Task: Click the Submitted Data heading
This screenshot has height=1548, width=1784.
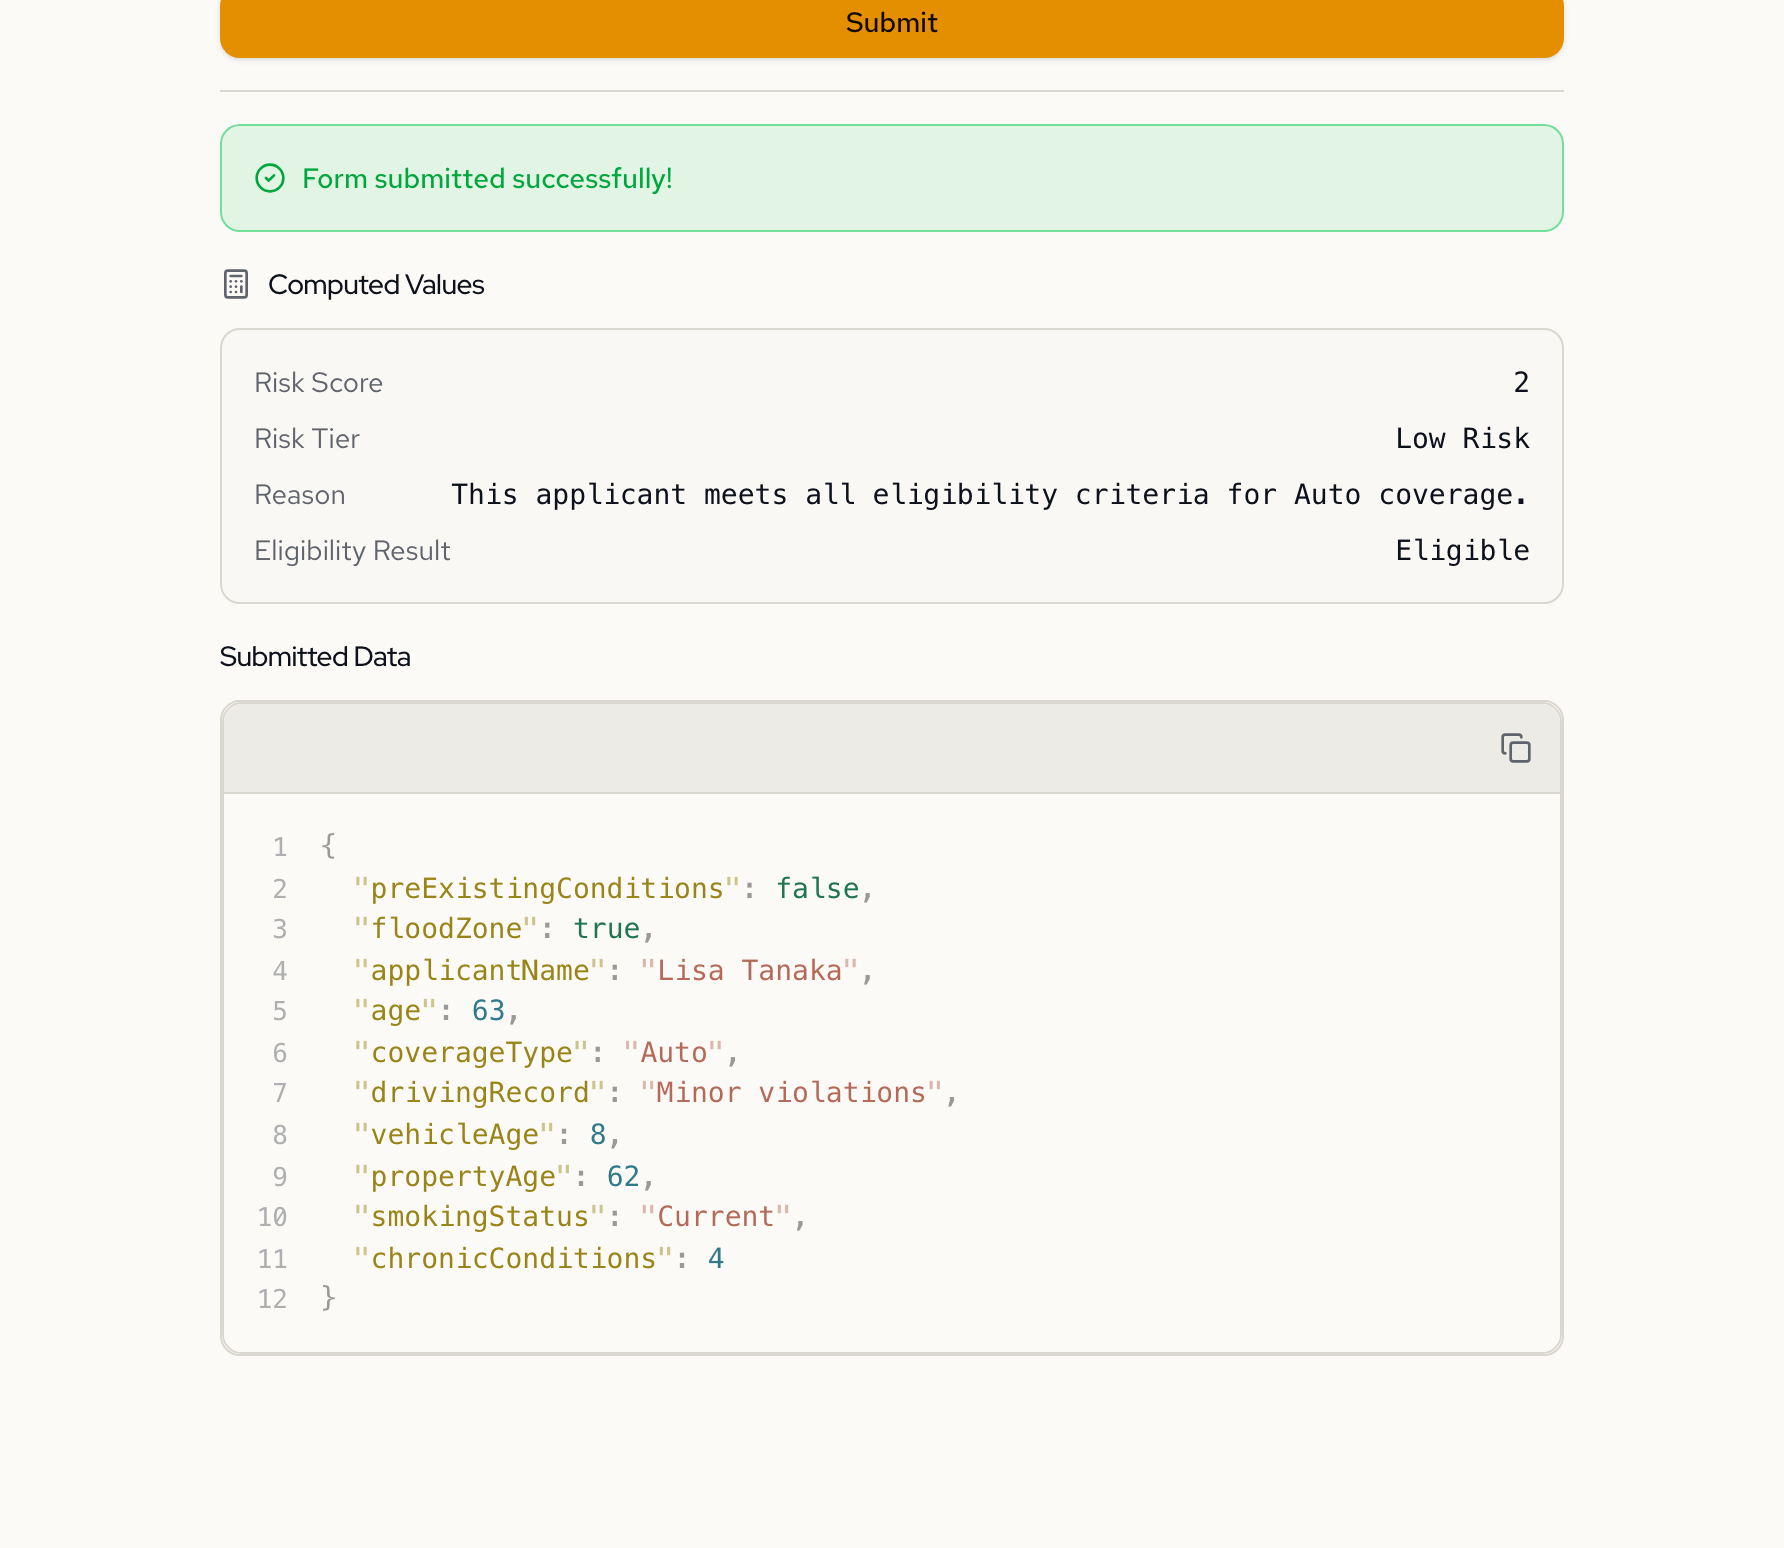Action: tap(315, 657)
